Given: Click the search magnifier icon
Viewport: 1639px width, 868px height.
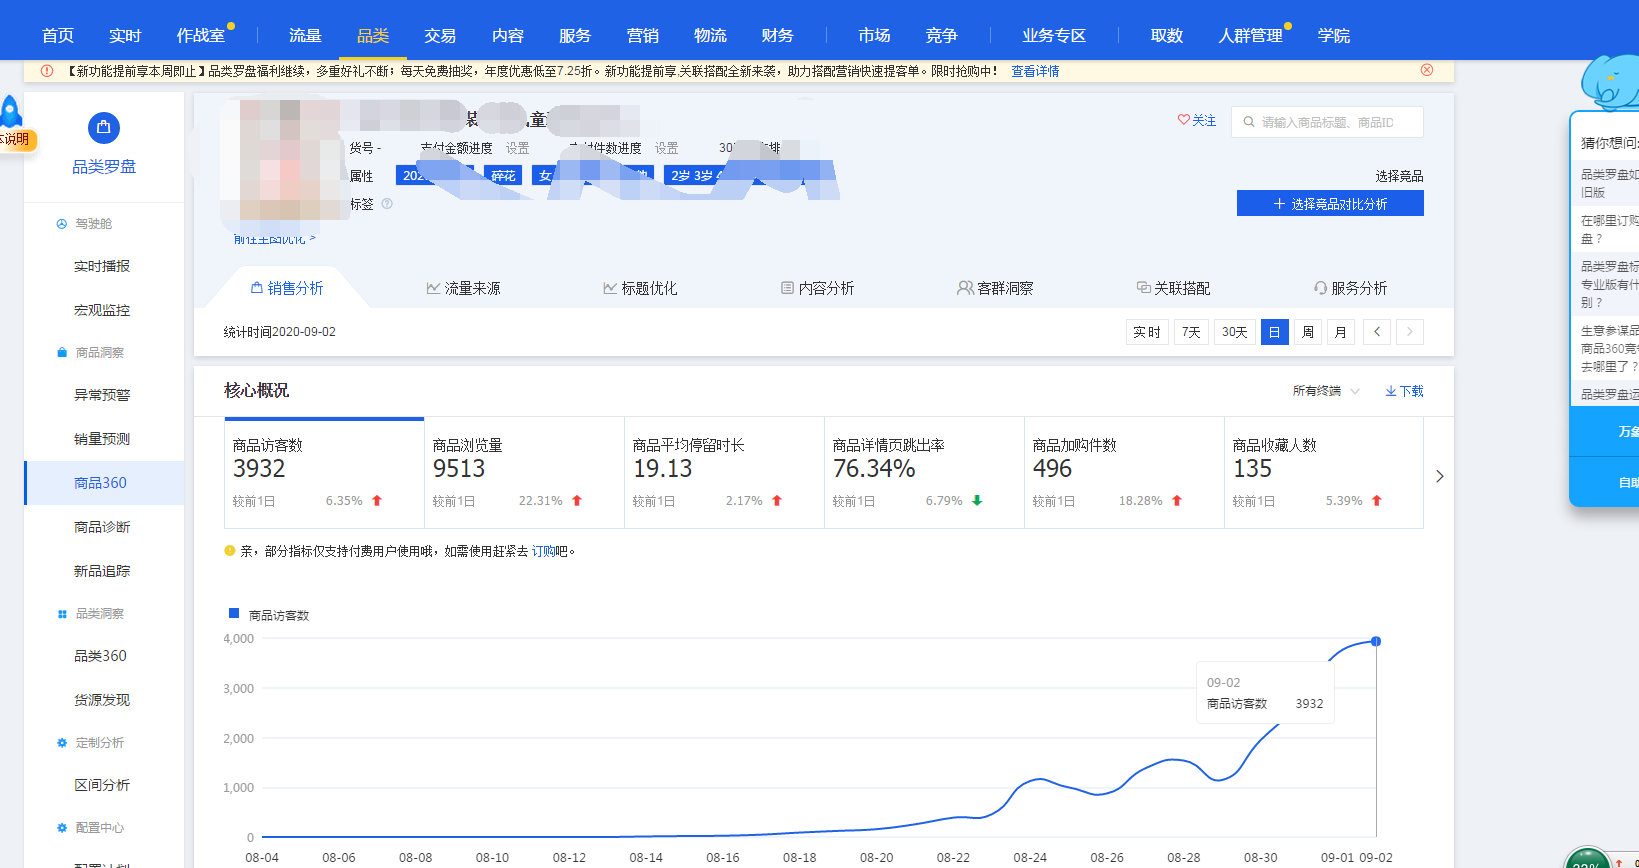Looking at the screenshot, I should click(x=1249, y=122).
